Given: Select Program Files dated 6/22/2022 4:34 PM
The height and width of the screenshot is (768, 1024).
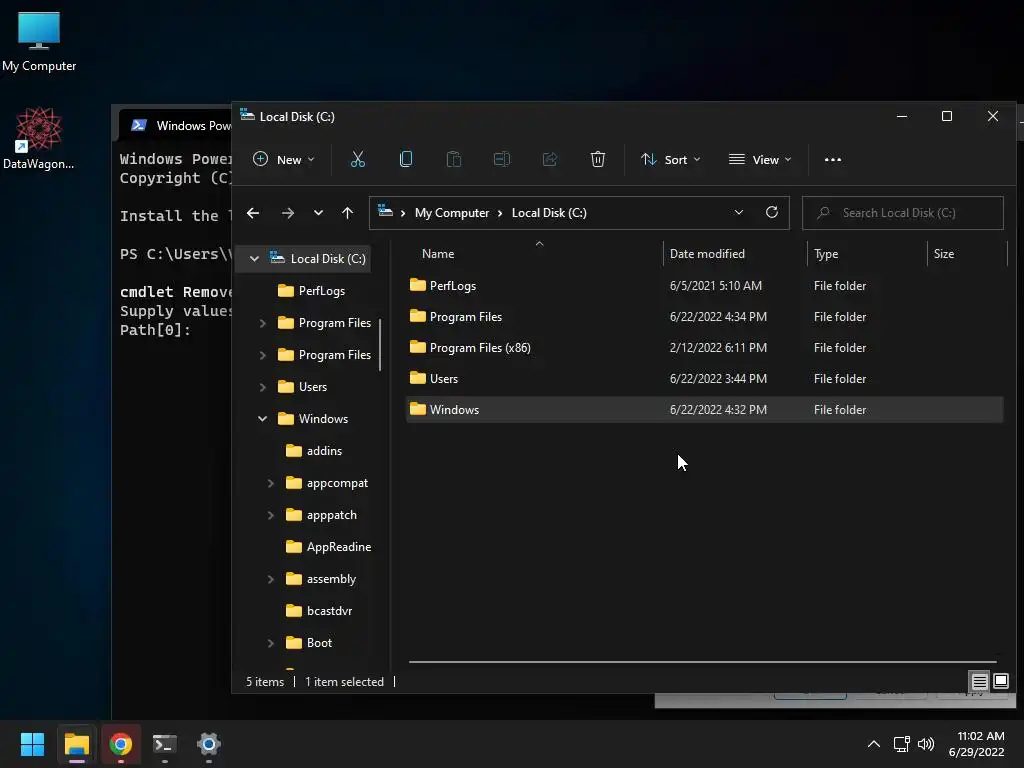Looking at the screenshot, I should 704,317.
